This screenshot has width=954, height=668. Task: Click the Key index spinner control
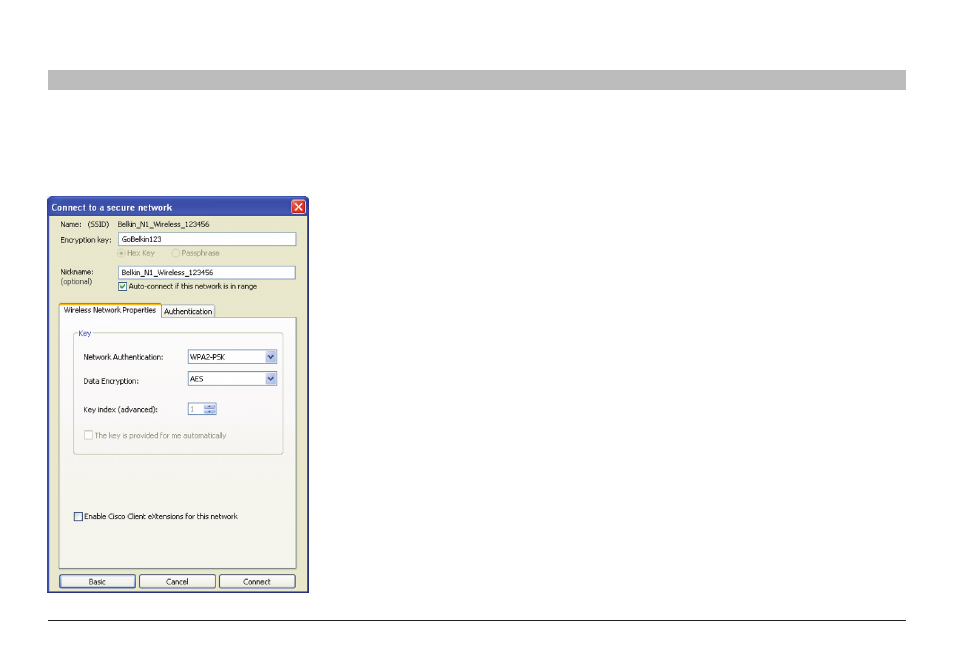[x=210, y=409]
